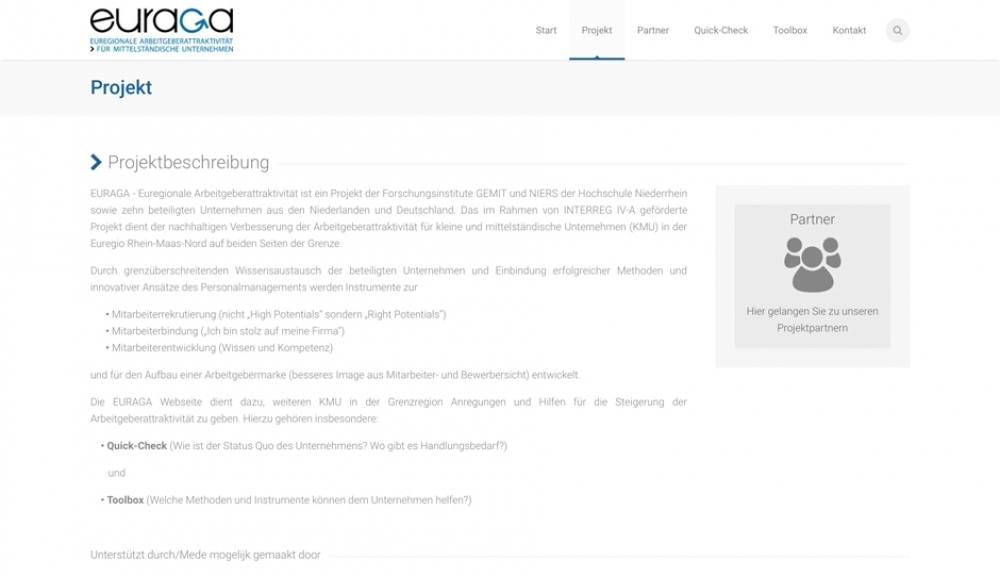The height and width of the screenshot is (576, 1000).
Task: Click the standalone 'und' between list items
Action: click(x=117, y=473)
